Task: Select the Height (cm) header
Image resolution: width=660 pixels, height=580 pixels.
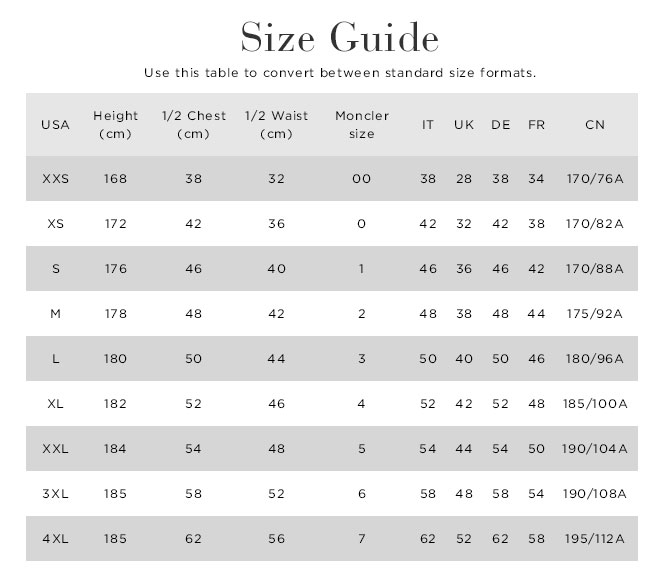Action: pyautogui.click(x=115, y=125)
